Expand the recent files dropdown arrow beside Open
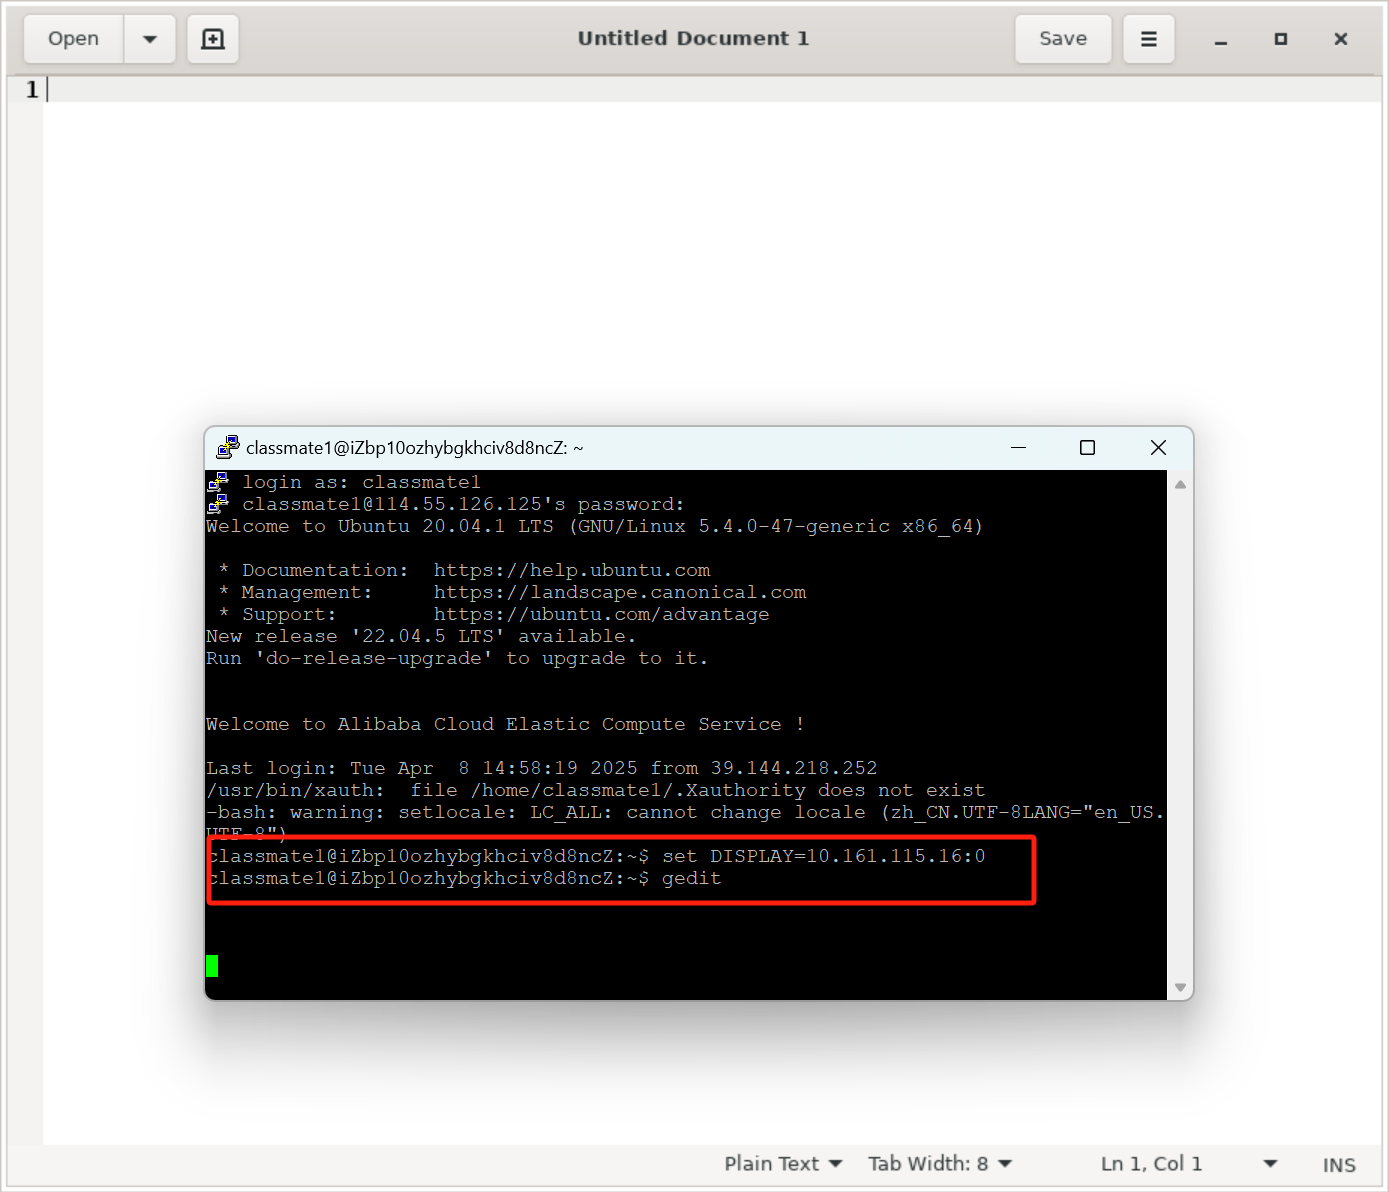 150,39
